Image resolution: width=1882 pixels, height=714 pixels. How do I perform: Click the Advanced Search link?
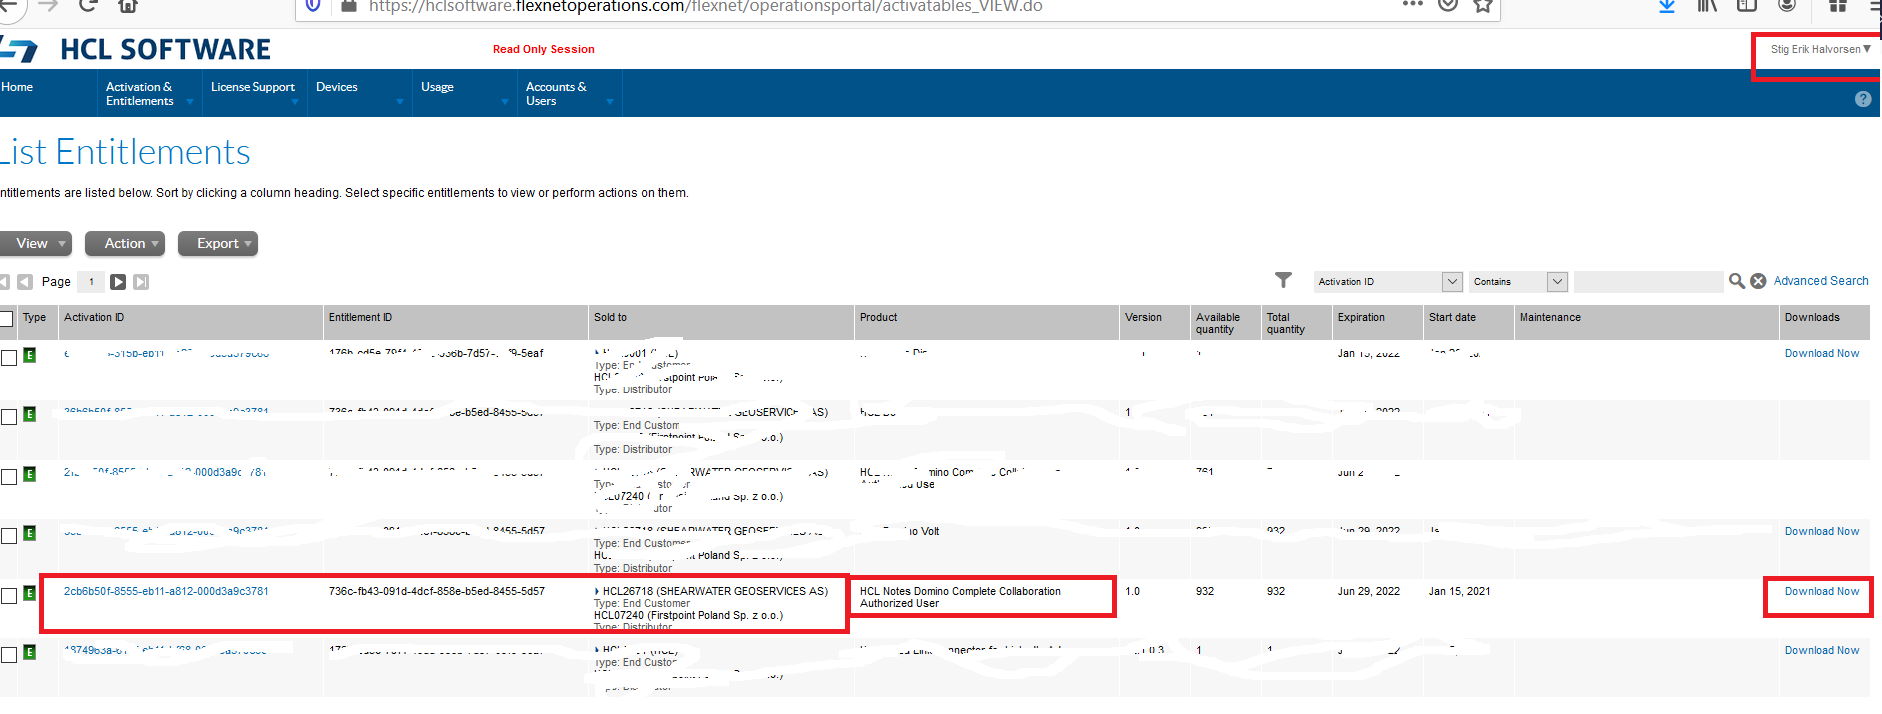coord(1820,281)
